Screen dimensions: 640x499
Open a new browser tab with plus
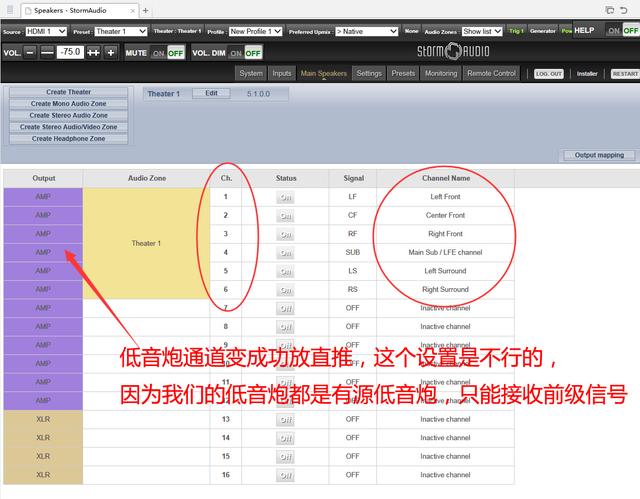[x=145, y=11]
